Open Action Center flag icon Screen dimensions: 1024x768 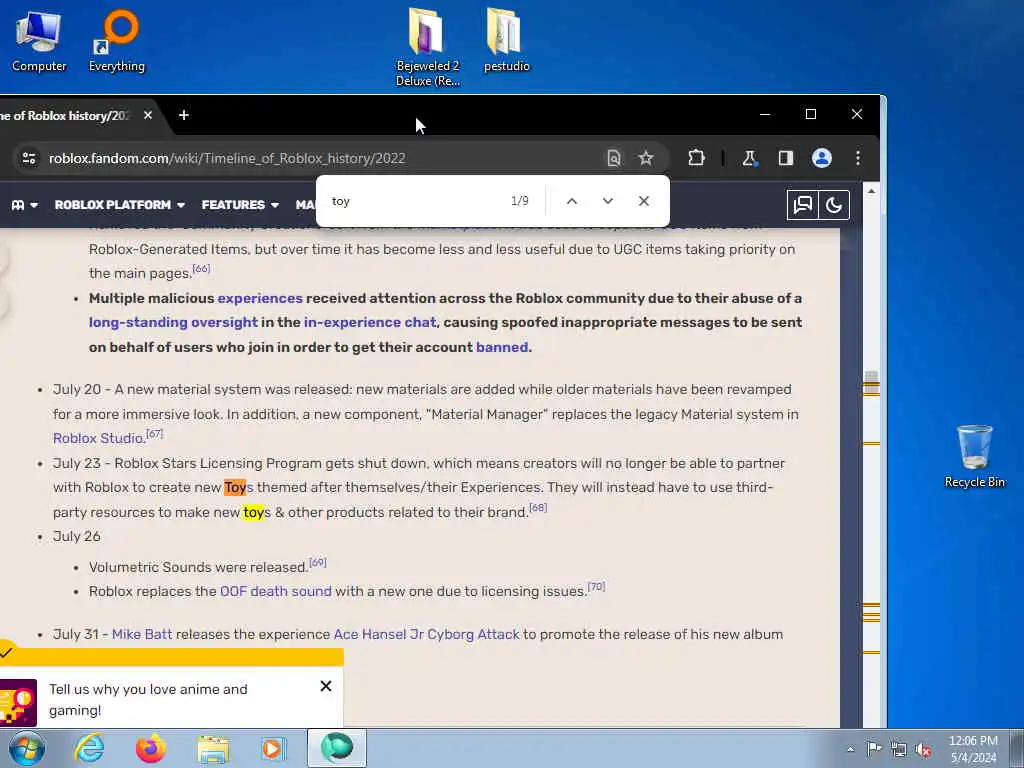point(874,749)
